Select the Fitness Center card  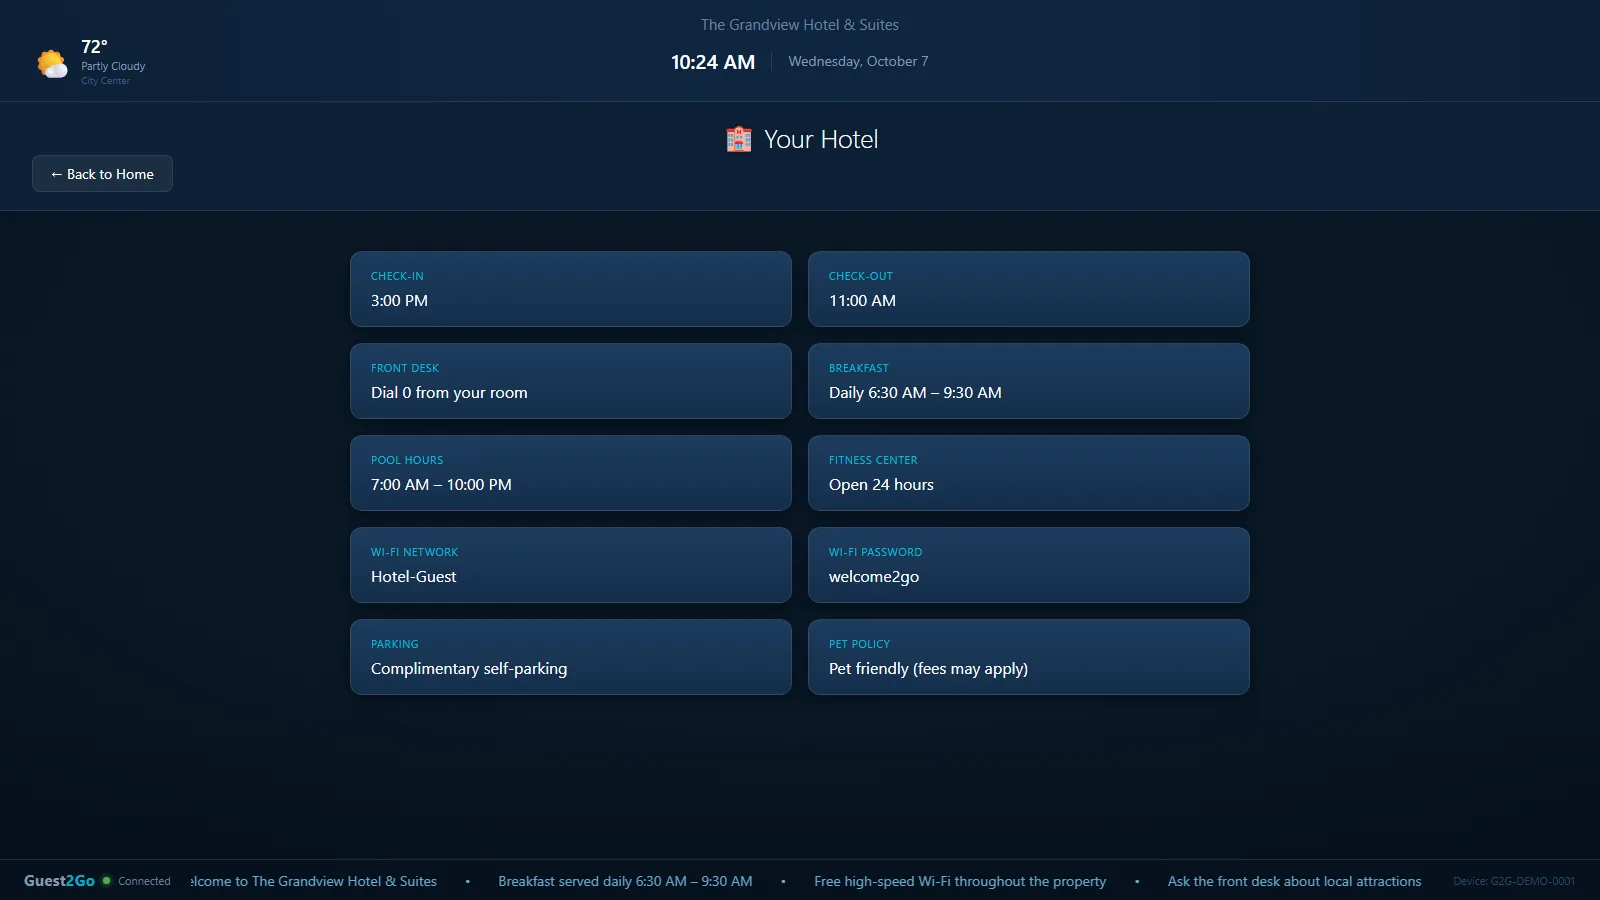[x=1029, y=473]
